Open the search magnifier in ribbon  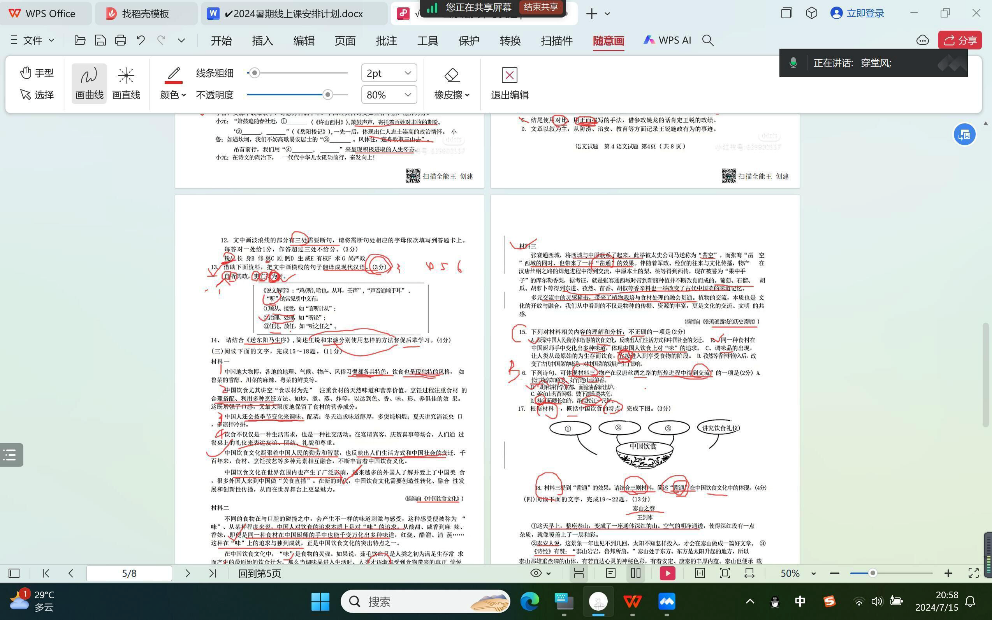click(x=708, y=41)
